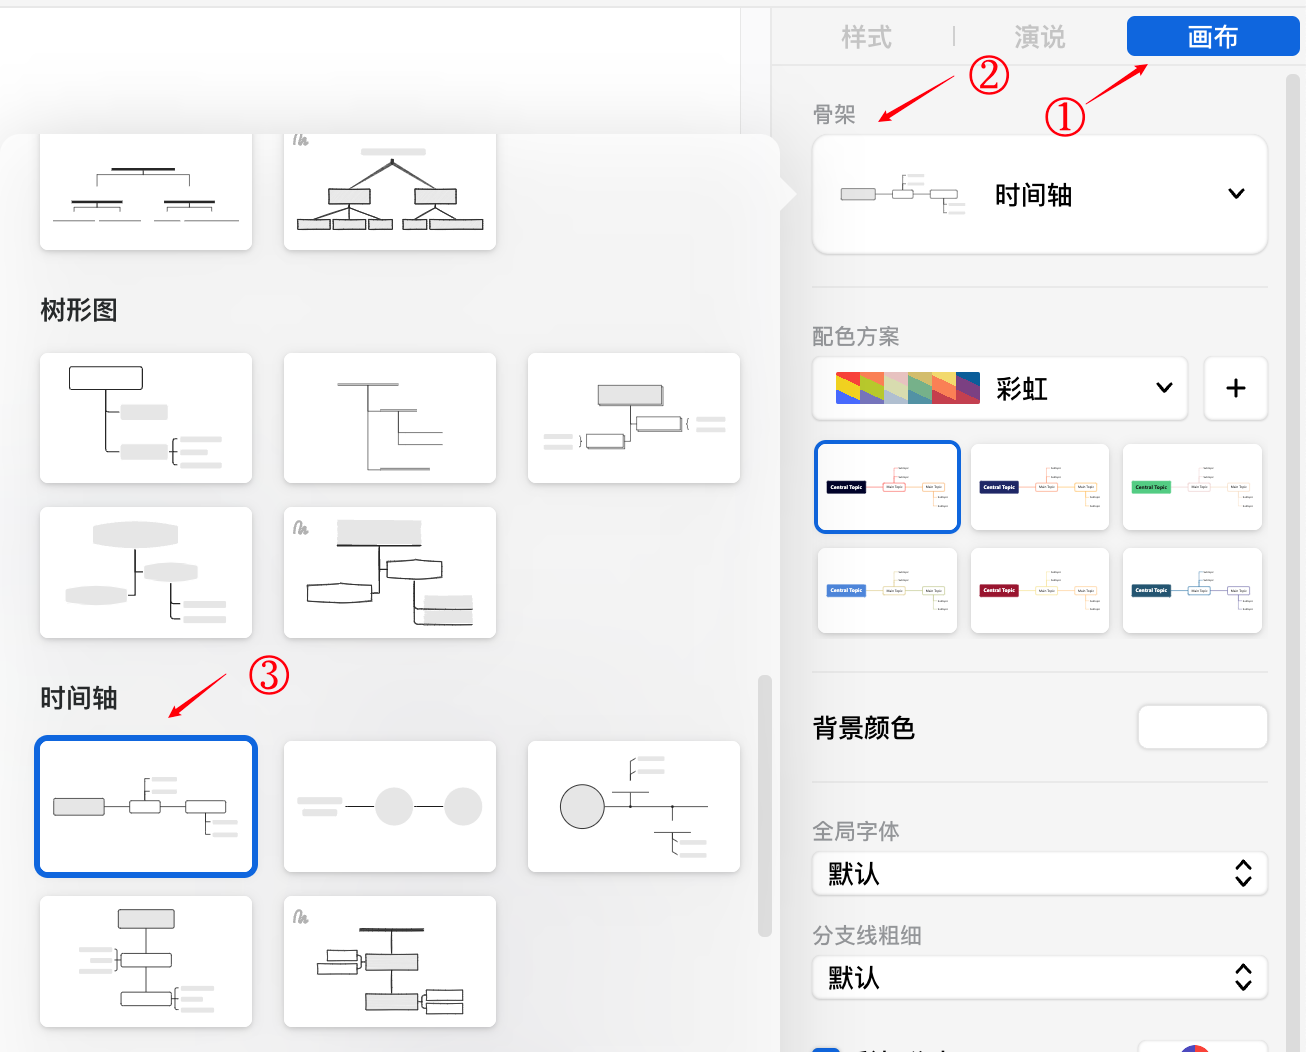Click the structure list vertical scrollbar

pyautogui.click(x=765, y=805)
